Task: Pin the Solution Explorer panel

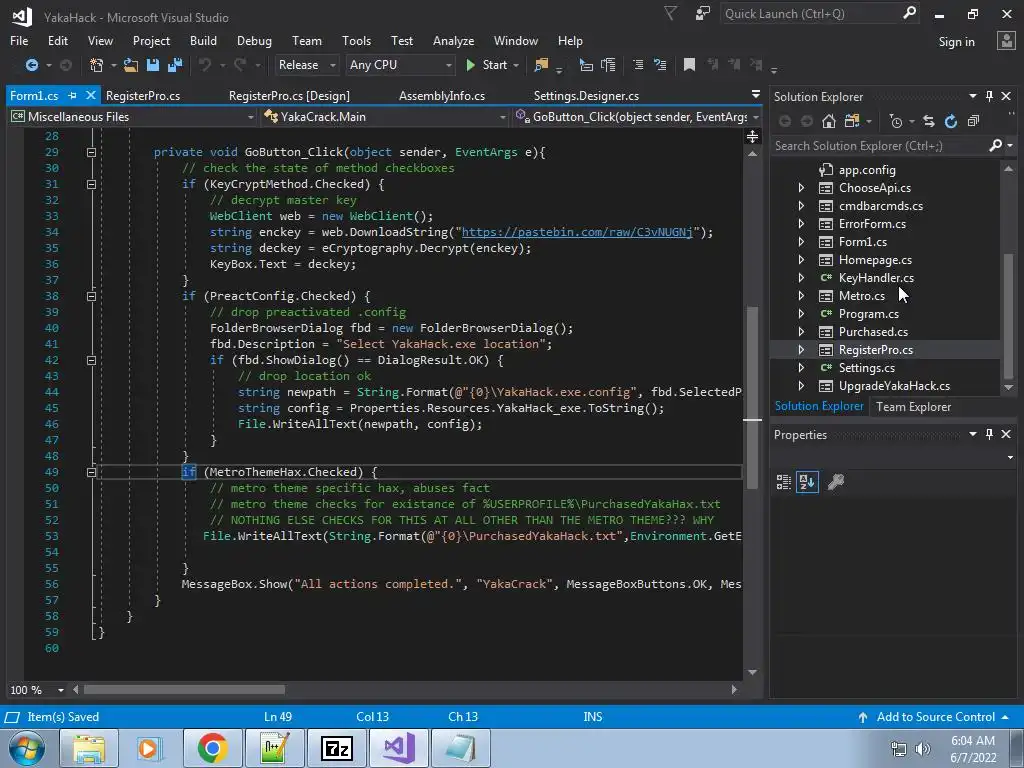Action: pyautogui.click(x=989, y=96)
